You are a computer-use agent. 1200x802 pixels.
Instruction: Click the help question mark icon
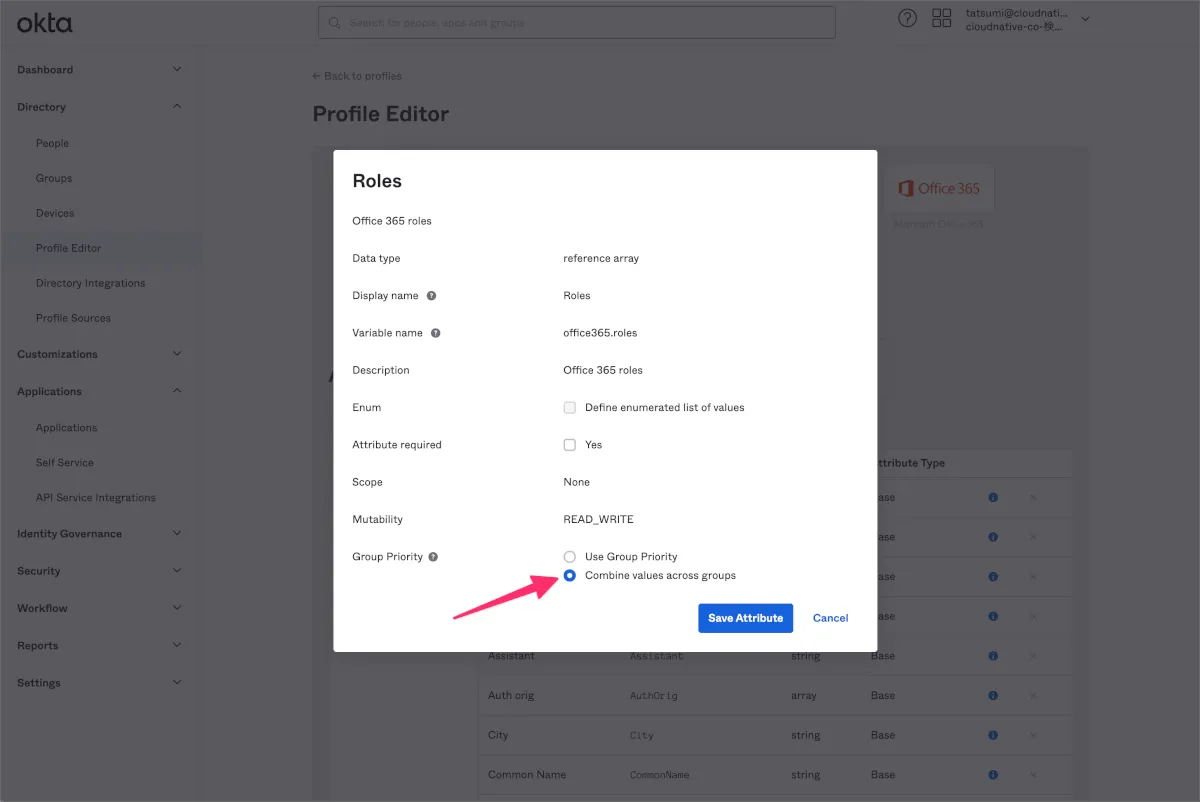click(x=907, y=18)
